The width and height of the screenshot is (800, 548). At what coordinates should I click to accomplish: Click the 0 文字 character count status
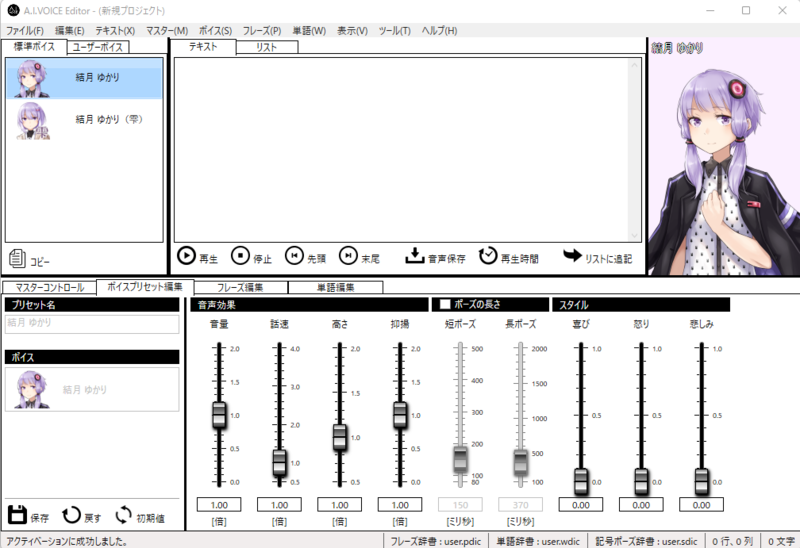[781, 541]
